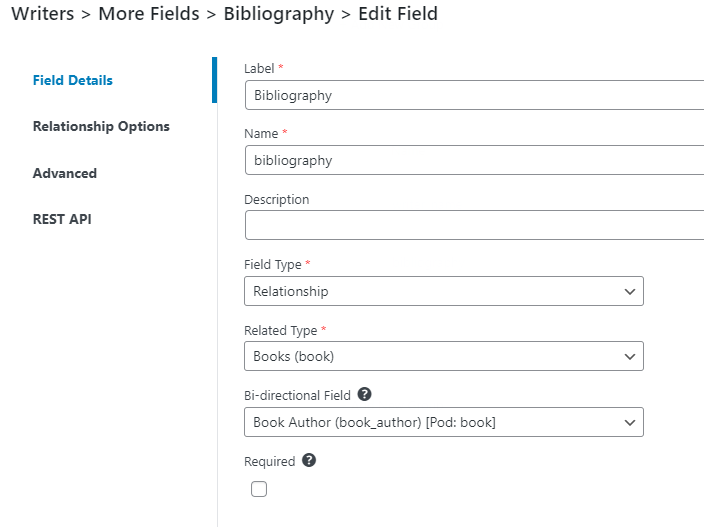
Task: Show help icon next to Required
Action: click(309, 460)
